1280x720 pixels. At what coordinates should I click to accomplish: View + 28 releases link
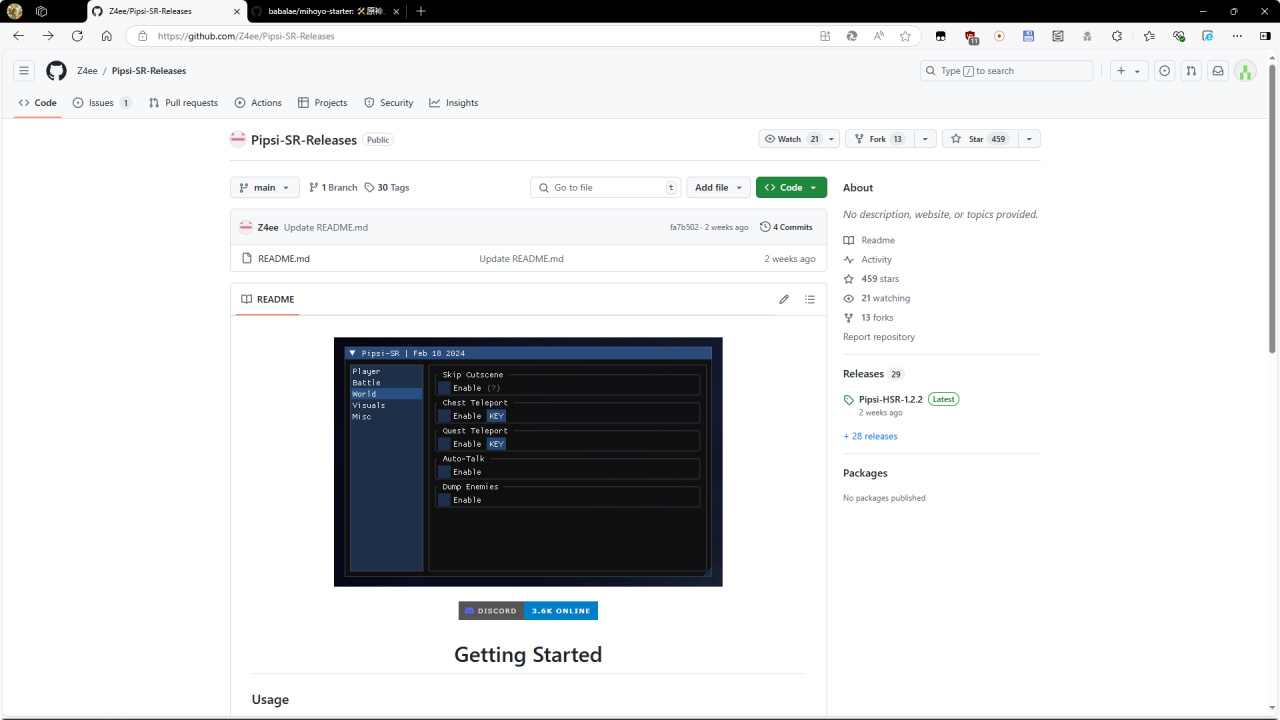[870, 436]
